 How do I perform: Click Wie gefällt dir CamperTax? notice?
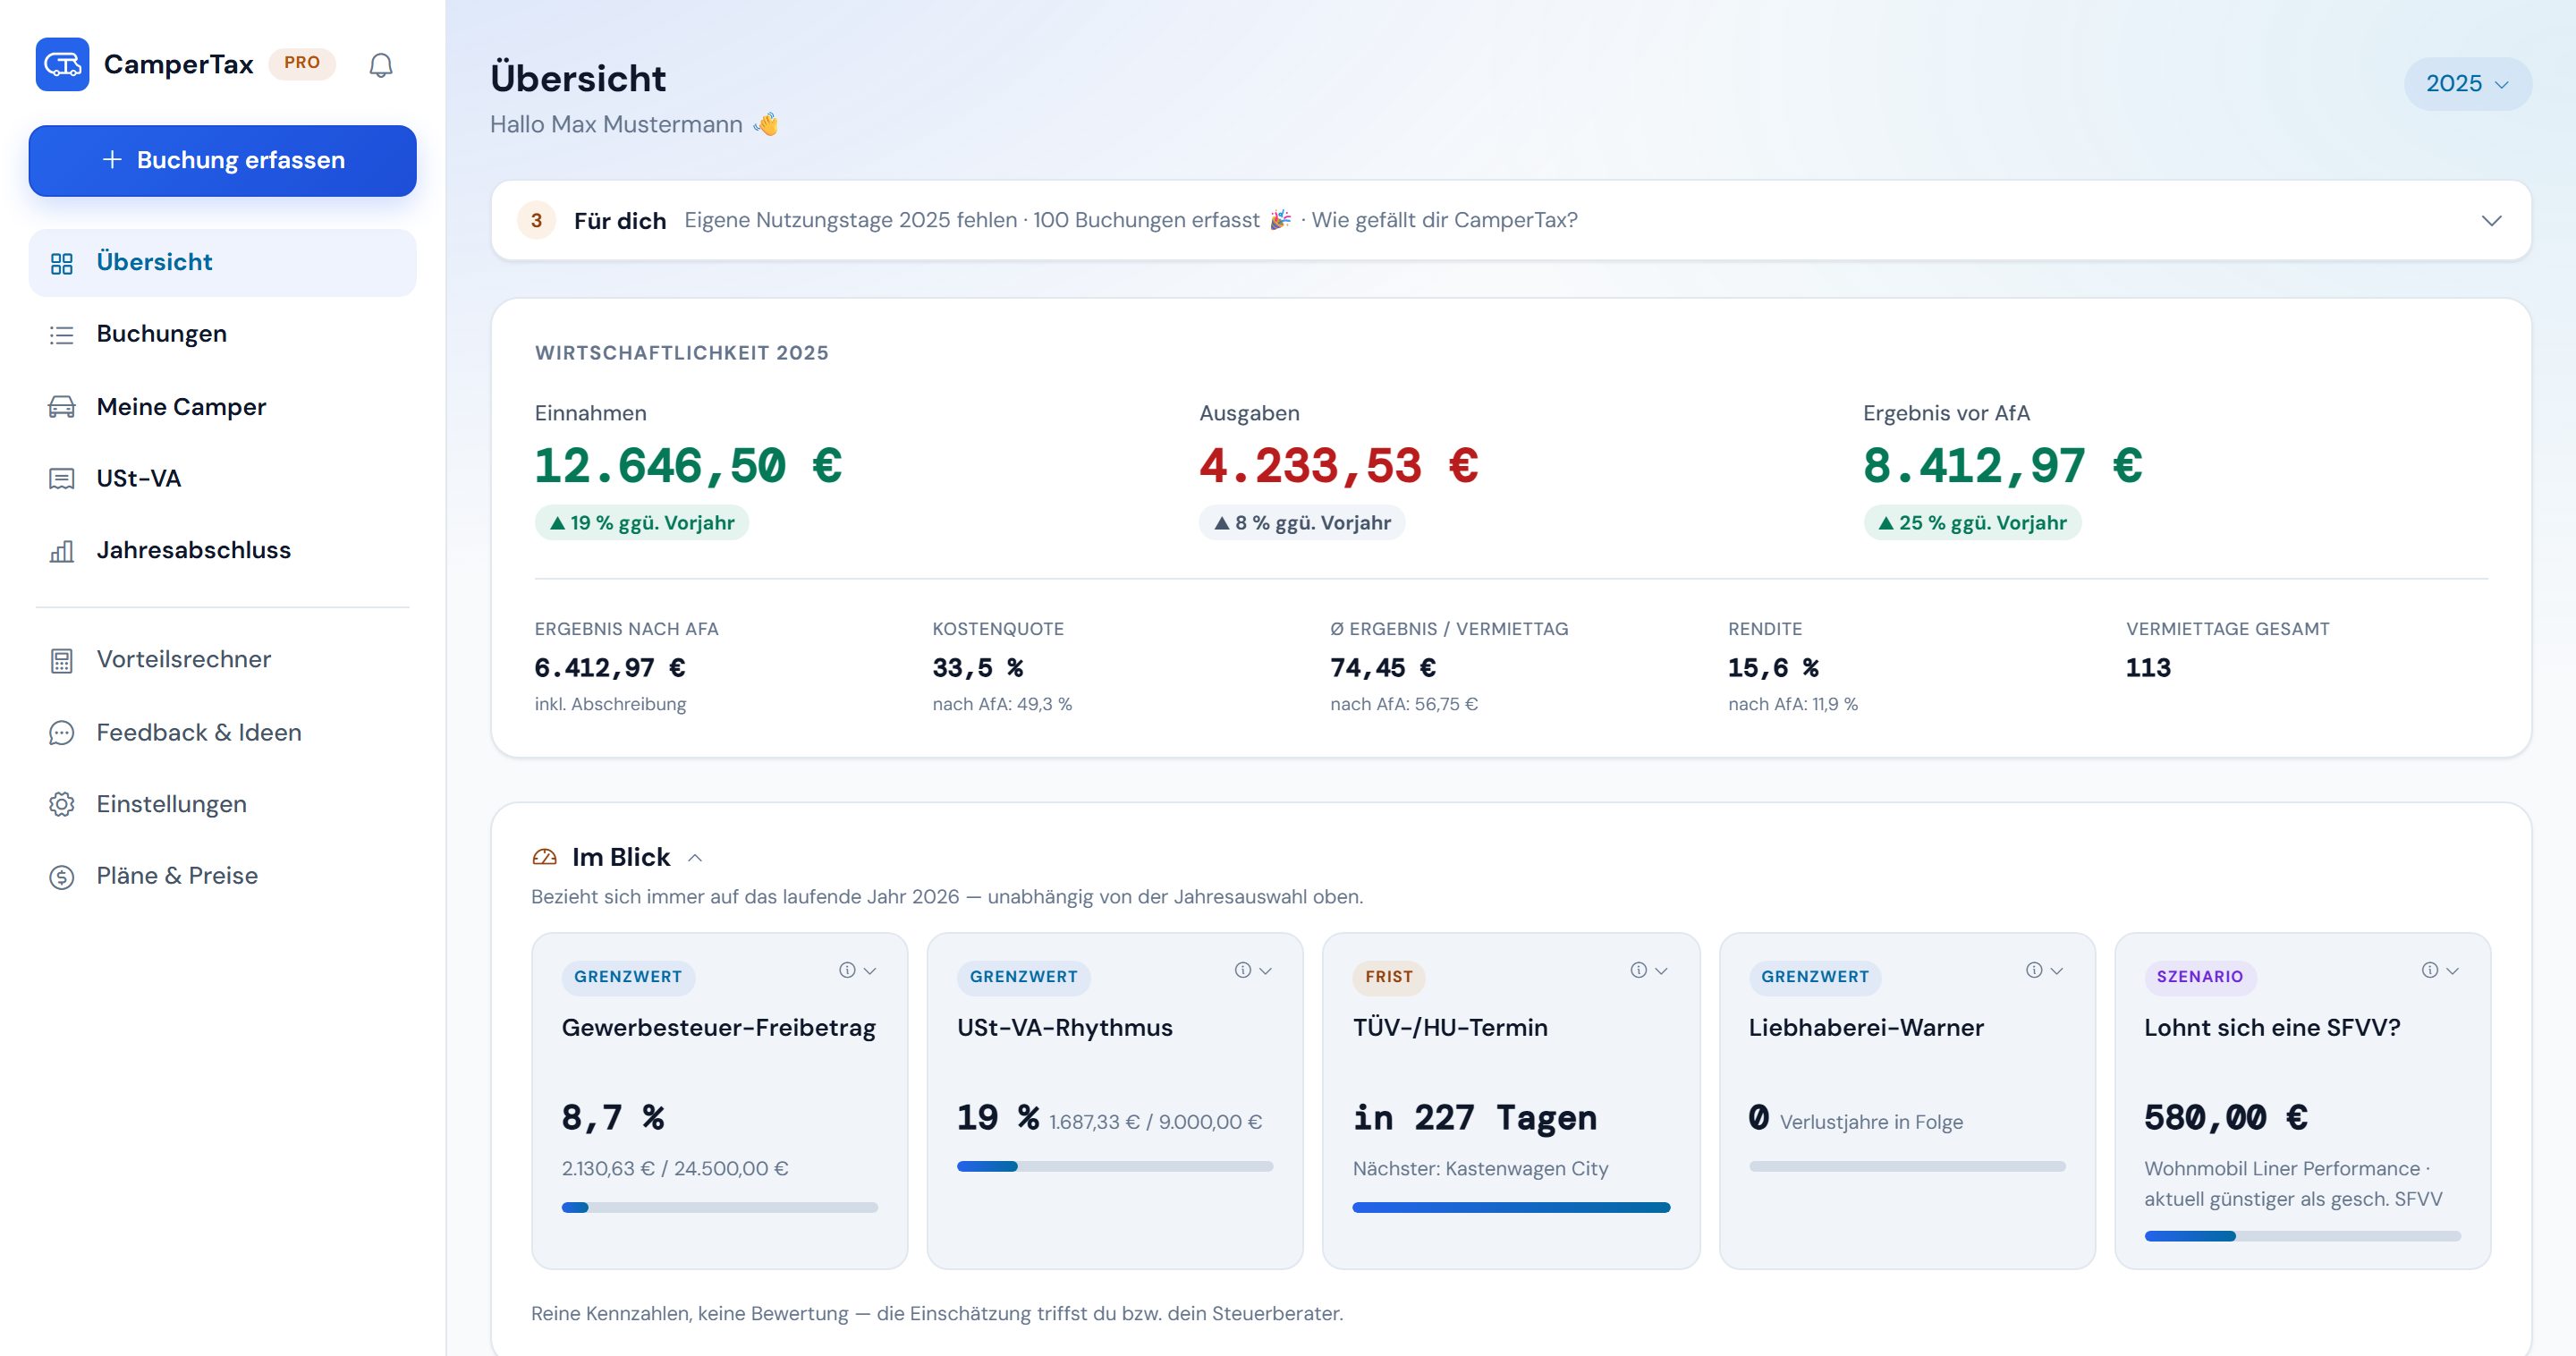point(1444,220)
